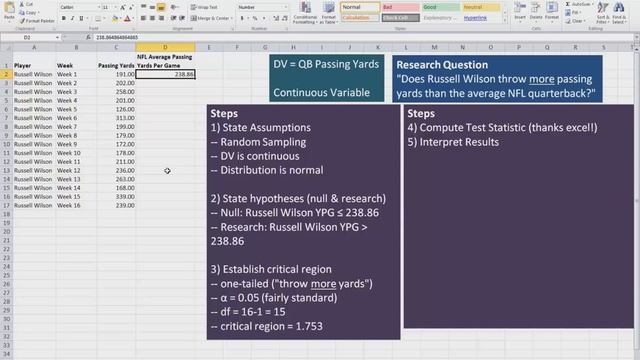This screenshot has height=360, width=640.
Task: Apply the Hyperlink cell style
Action: pos(481,18)
